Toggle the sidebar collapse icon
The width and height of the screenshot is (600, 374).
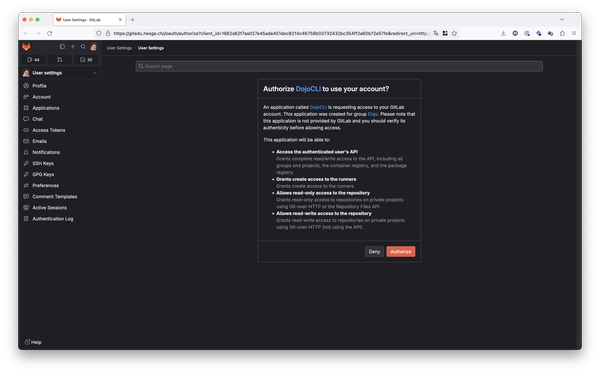click(62, 47)
